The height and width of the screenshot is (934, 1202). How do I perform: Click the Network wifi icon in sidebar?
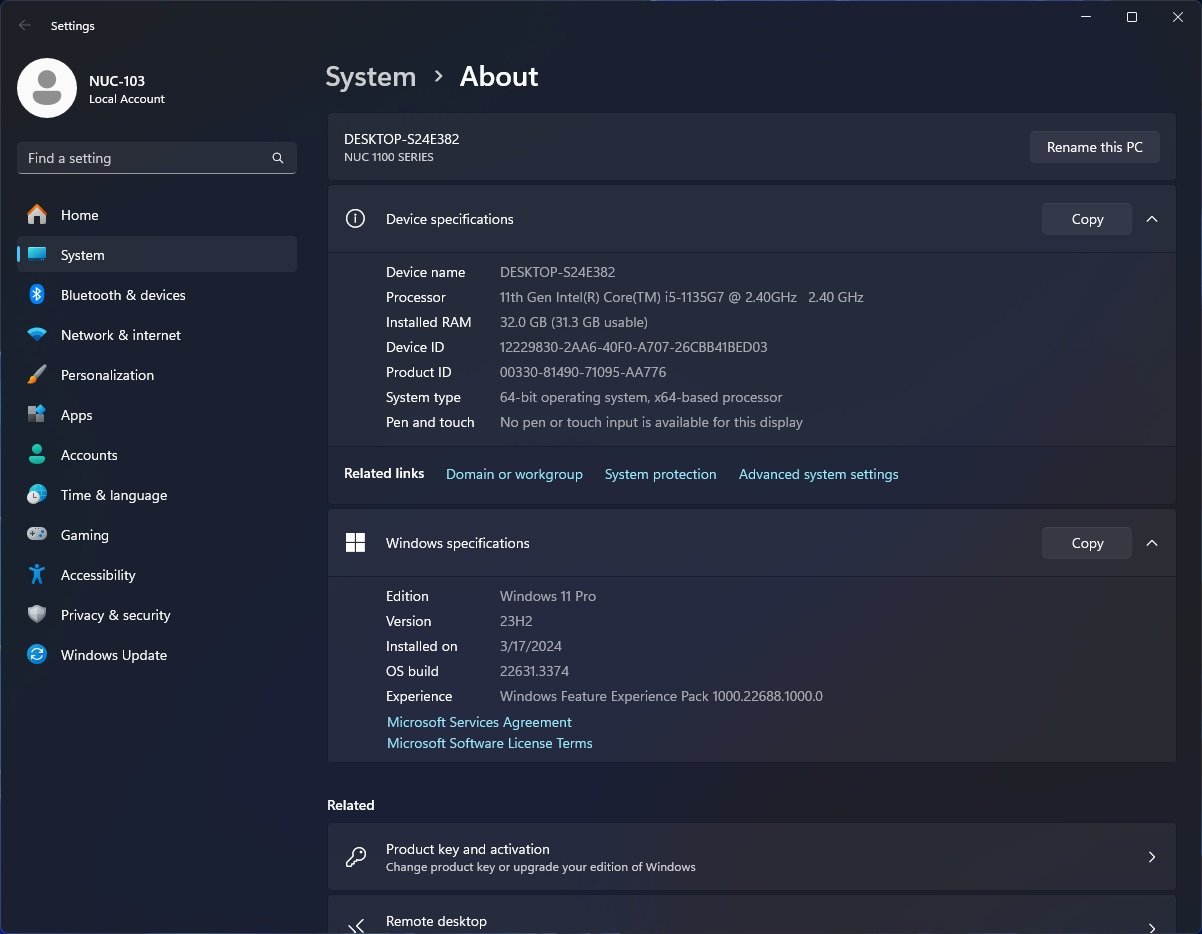point(37,335)
